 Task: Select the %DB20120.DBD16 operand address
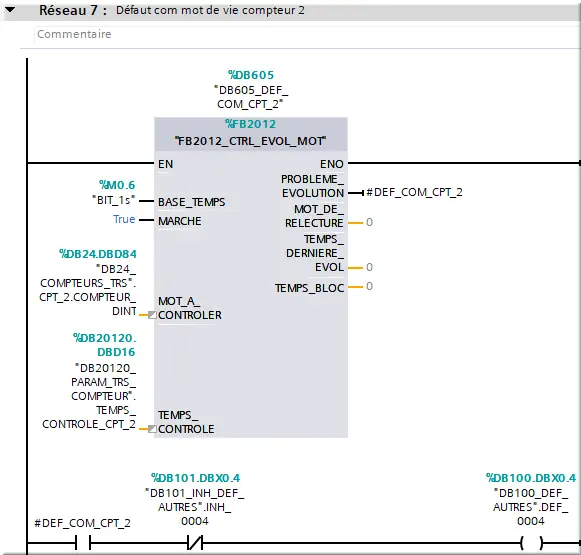pos(105,345)
